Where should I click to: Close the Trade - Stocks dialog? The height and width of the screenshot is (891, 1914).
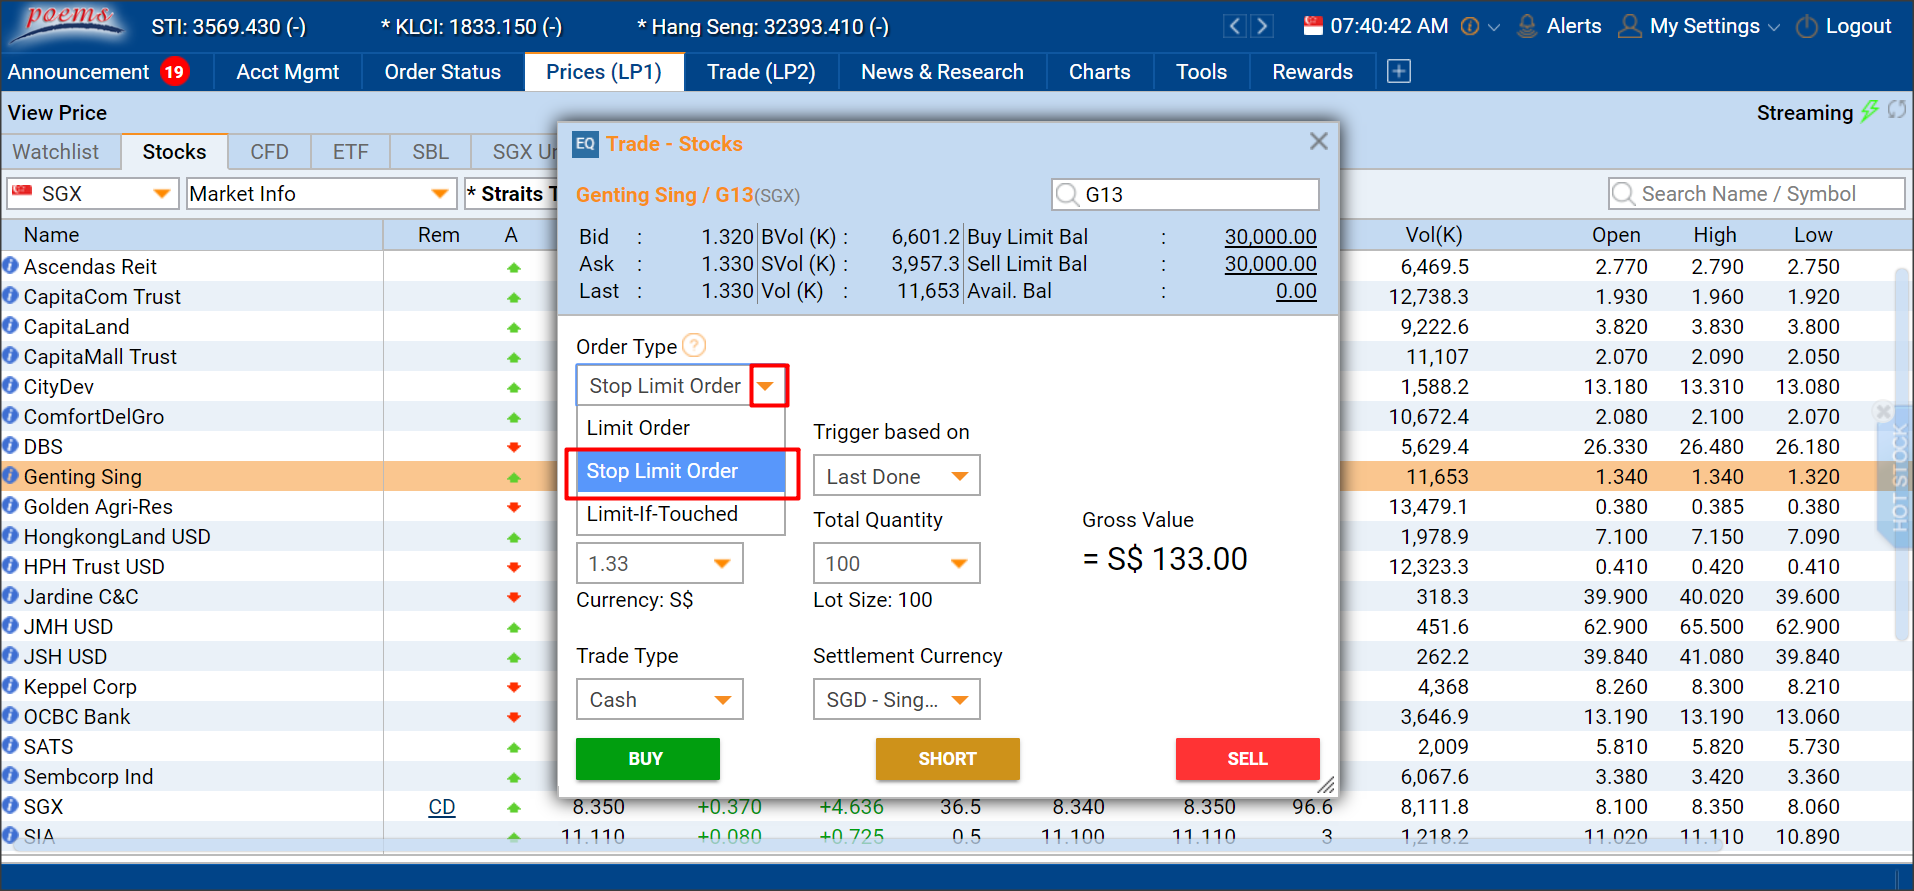point(1319,142)
